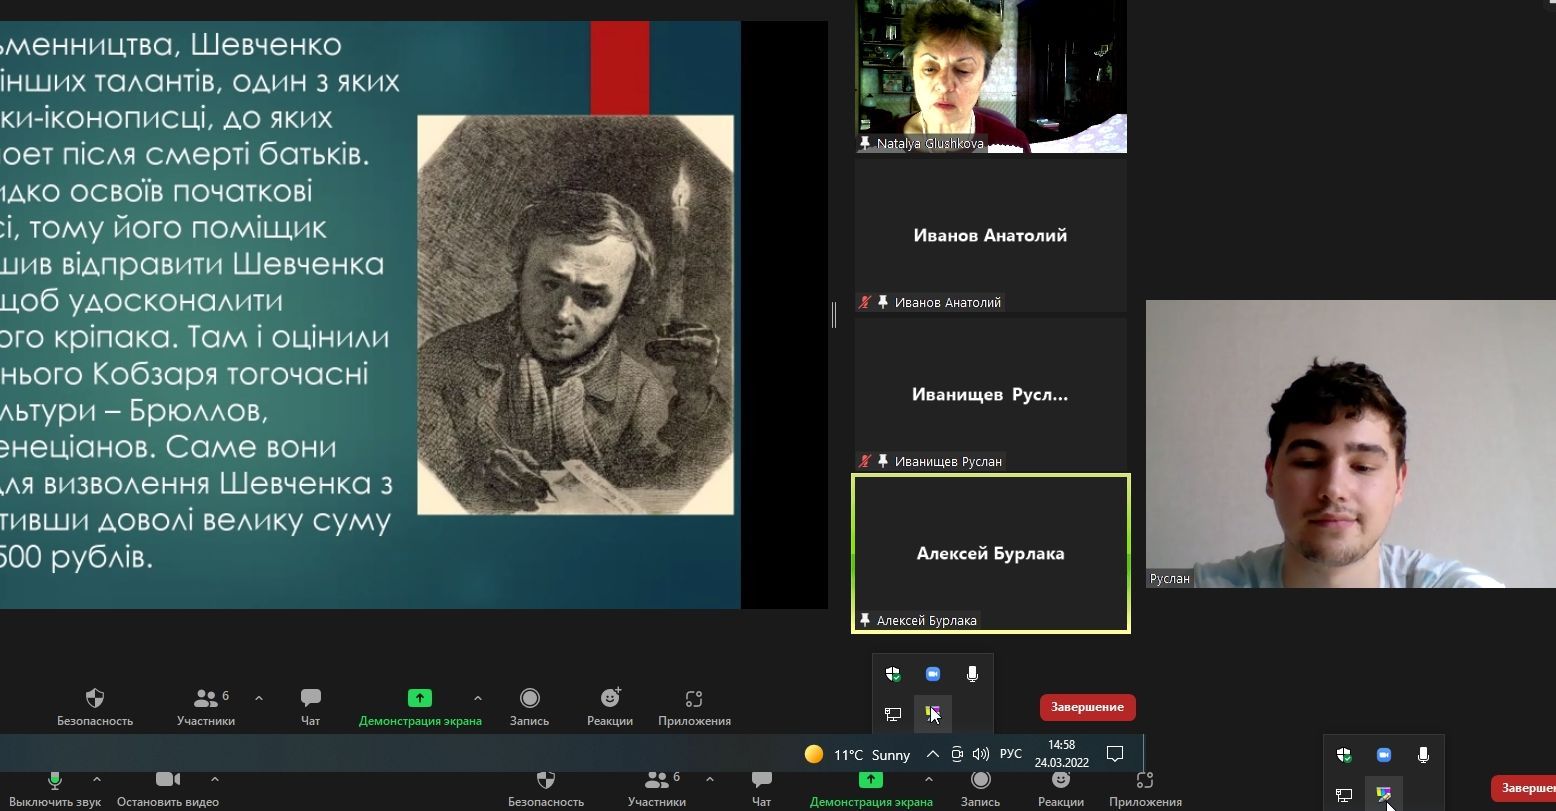Click Демонстрация экрана in the bottom-most toolbar
The width and height of the screenshot is (1556, 811).
[x=871, y=789]
